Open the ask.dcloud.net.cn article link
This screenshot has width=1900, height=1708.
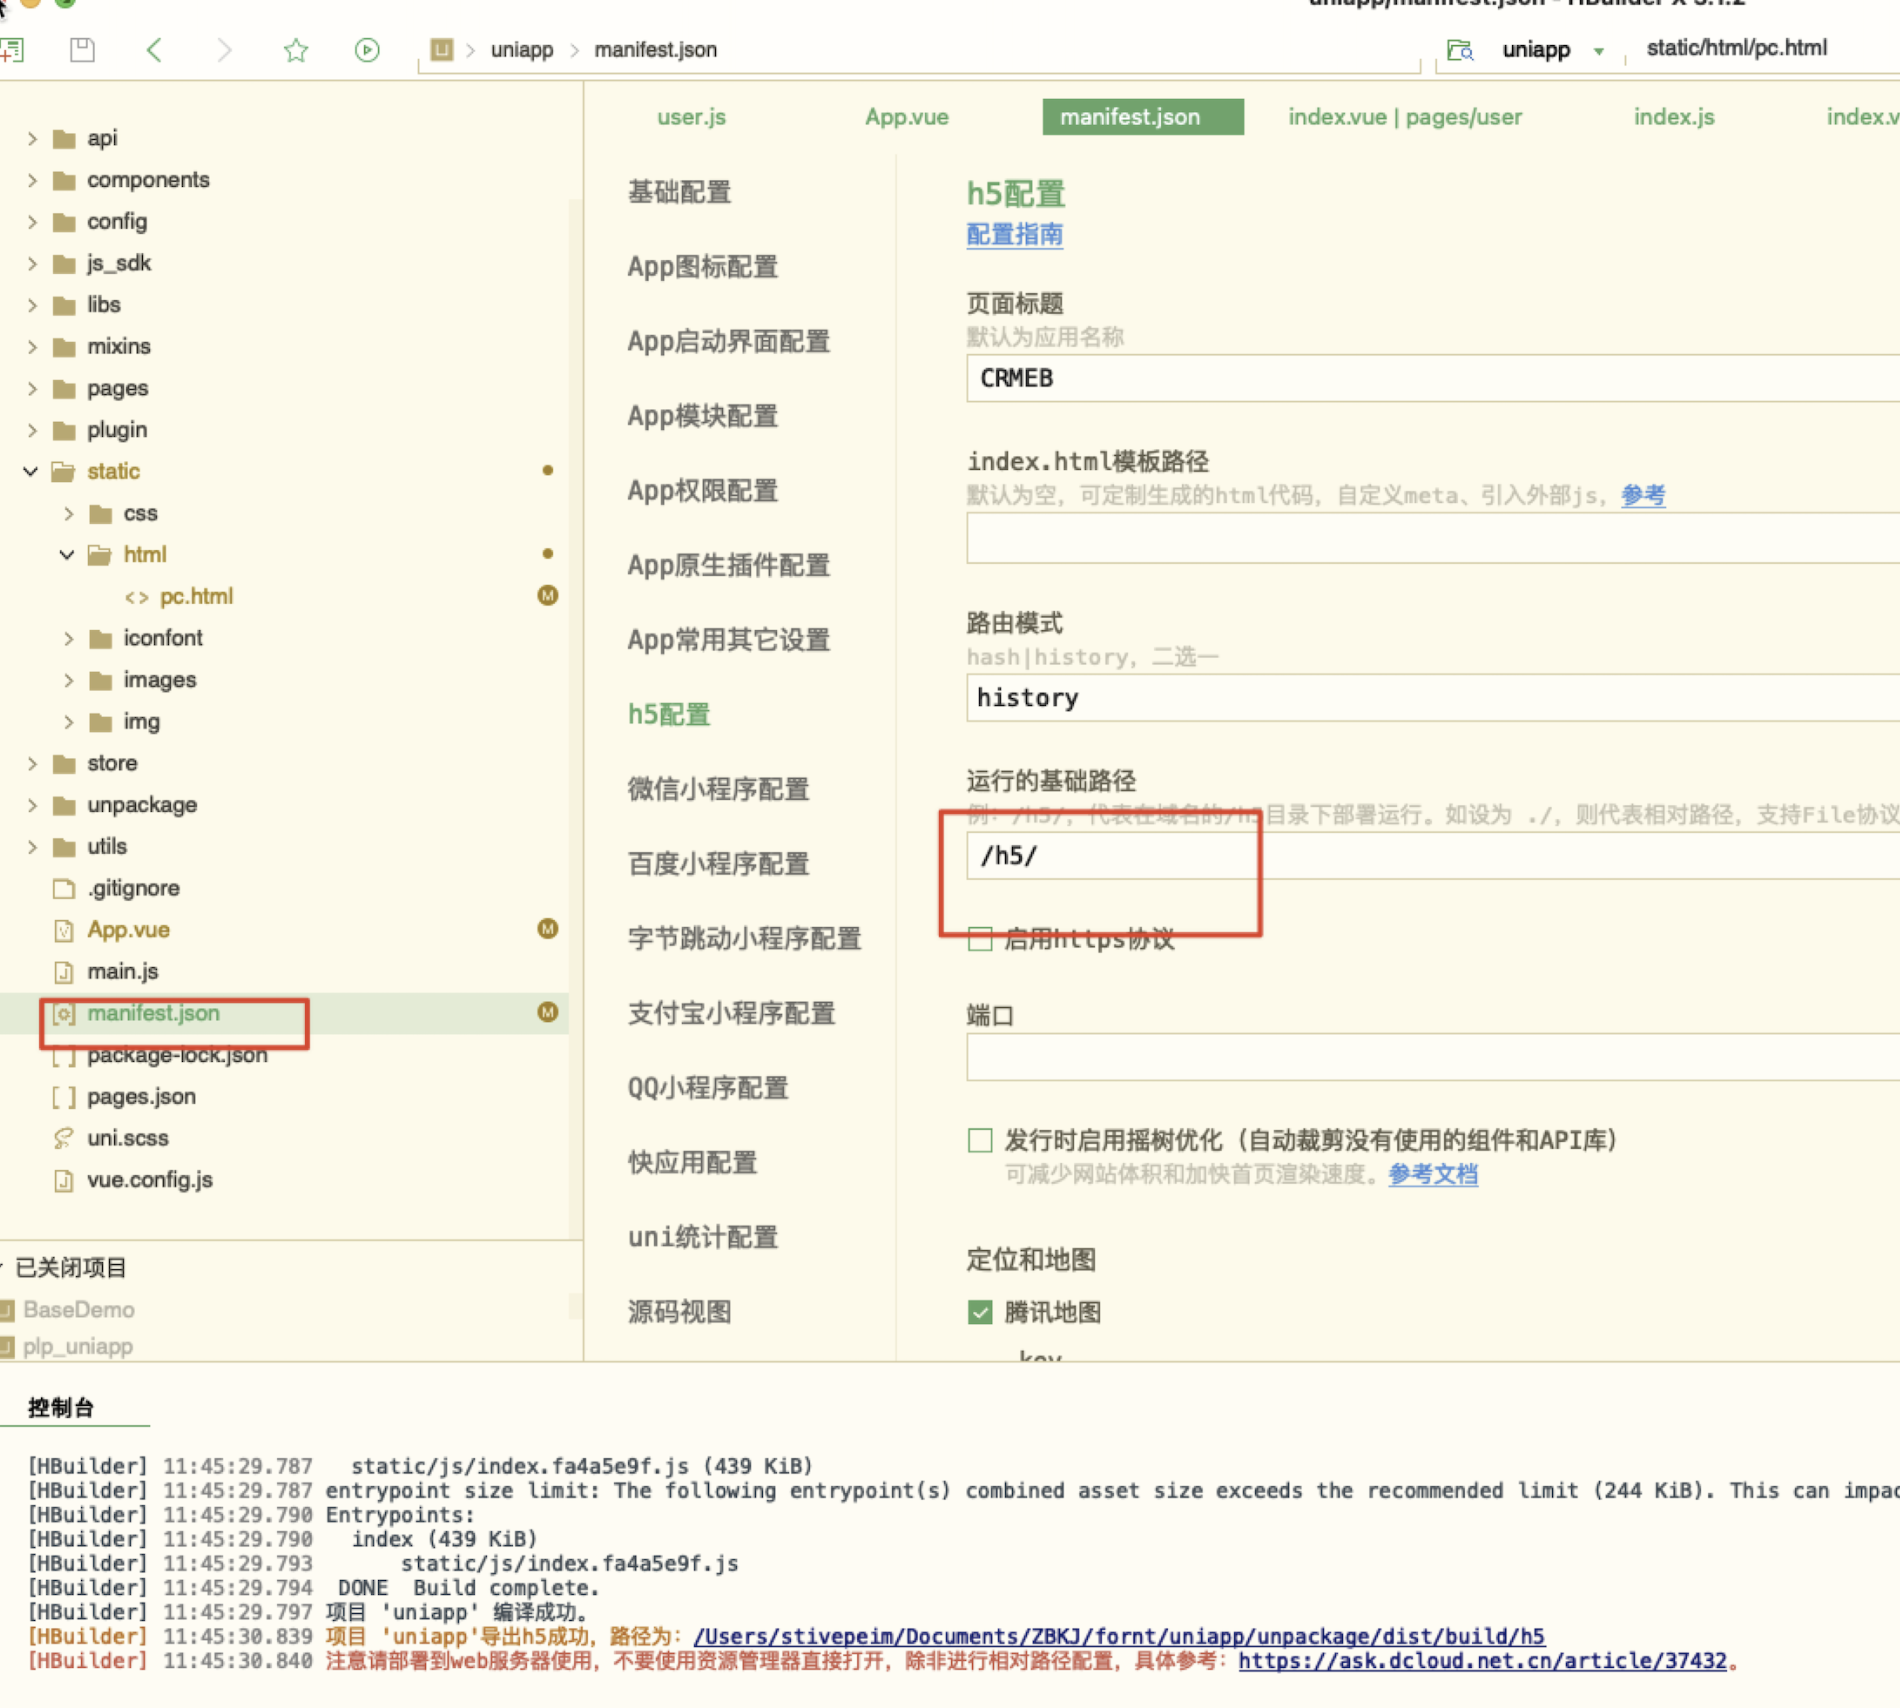click(x=1482, y=1661)
